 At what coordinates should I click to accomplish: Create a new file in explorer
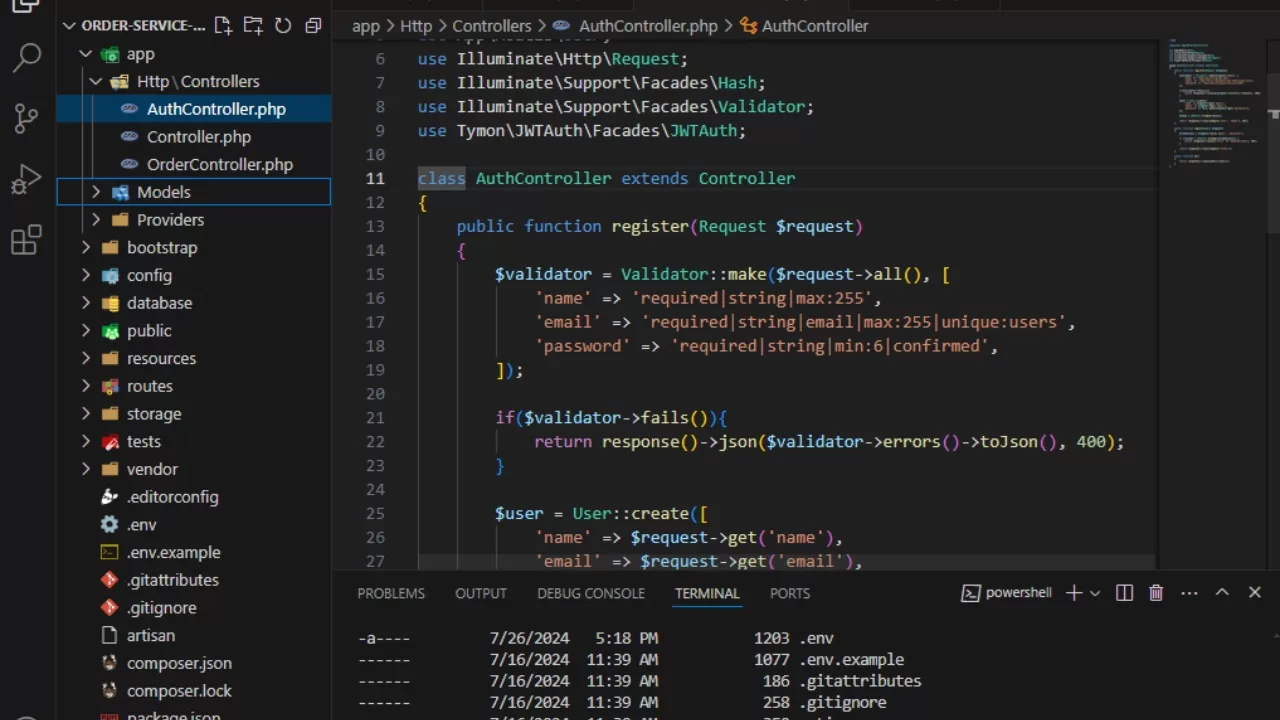point(223,26)
